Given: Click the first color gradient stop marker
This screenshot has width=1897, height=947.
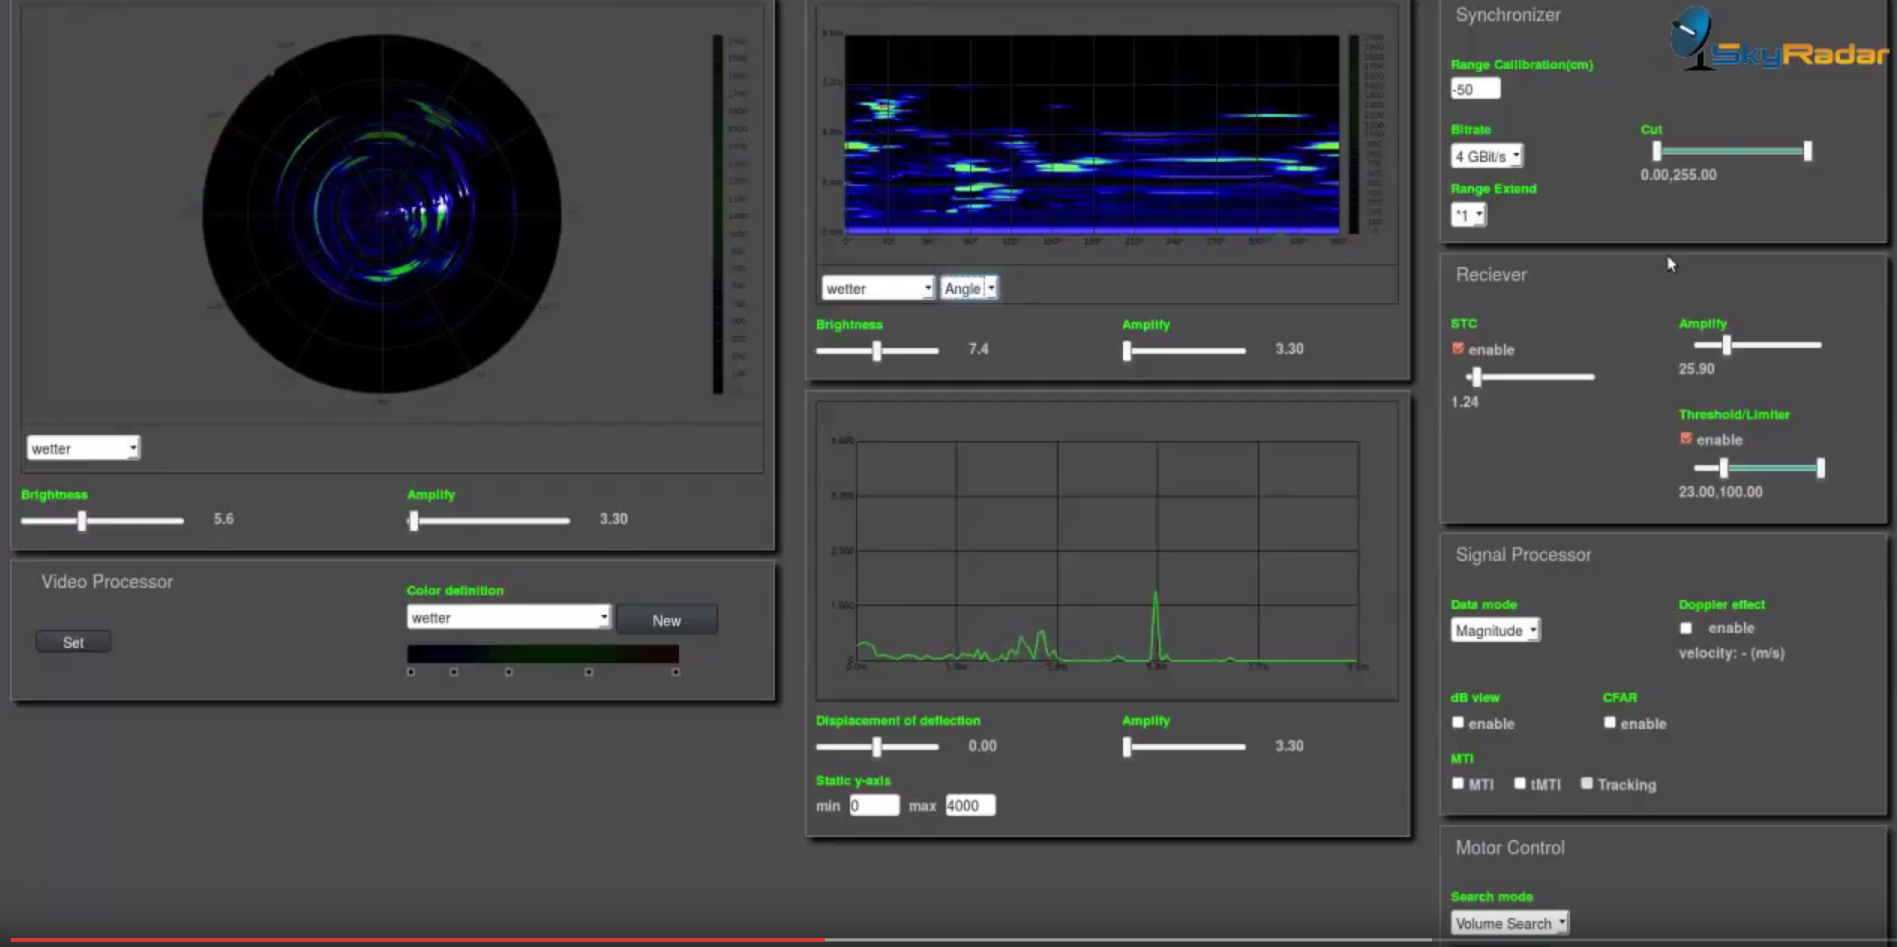Looking at the screenshot, I should point(411,673).
